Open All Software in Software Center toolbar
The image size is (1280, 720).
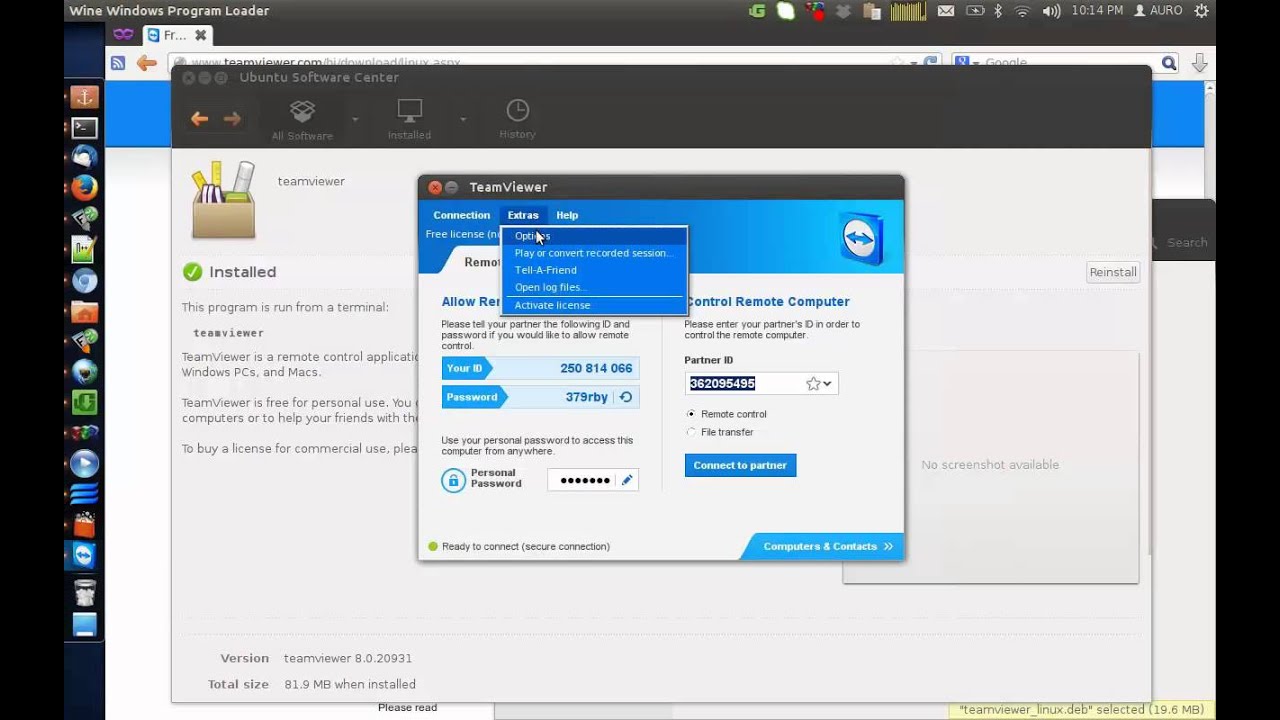tap(302, 119)
